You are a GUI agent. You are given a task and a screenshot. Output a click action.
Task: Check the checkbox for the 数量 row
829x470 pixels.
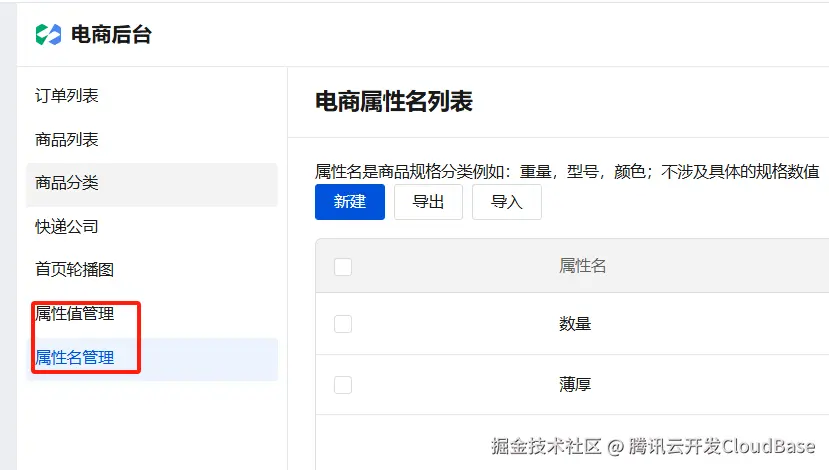343,324
